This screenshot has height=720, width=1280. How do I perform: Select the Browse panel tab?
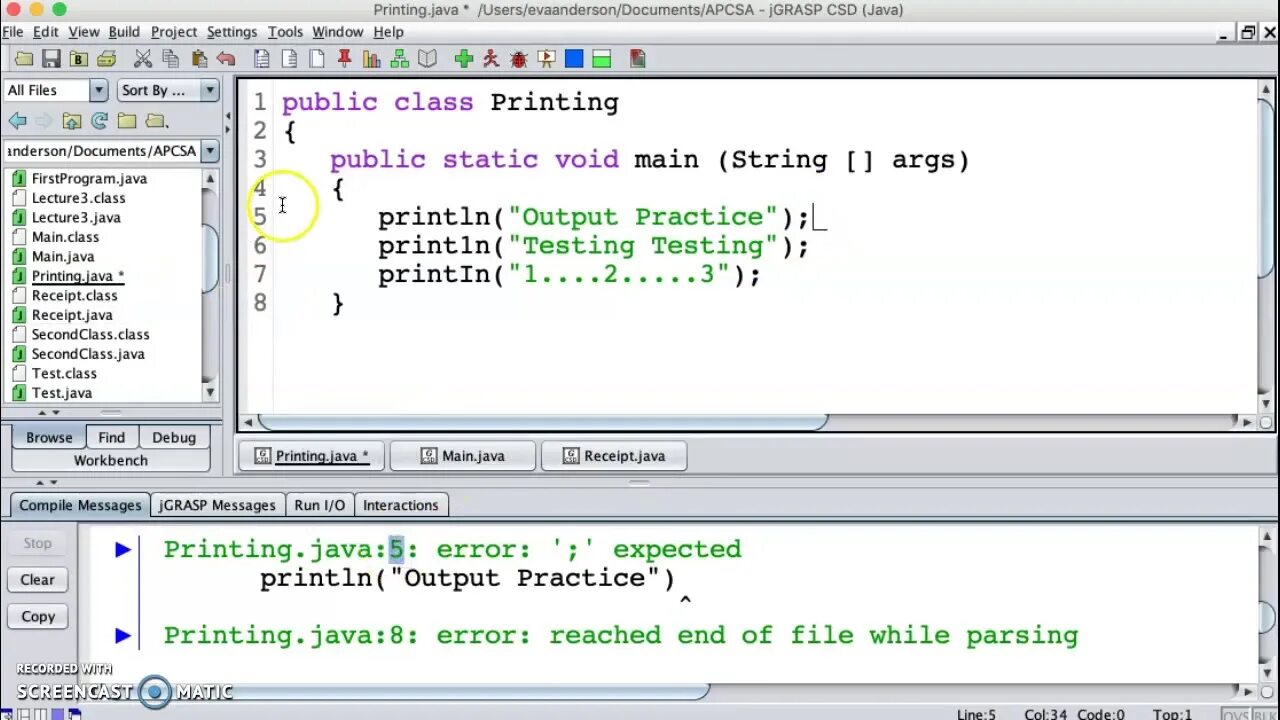49,437
